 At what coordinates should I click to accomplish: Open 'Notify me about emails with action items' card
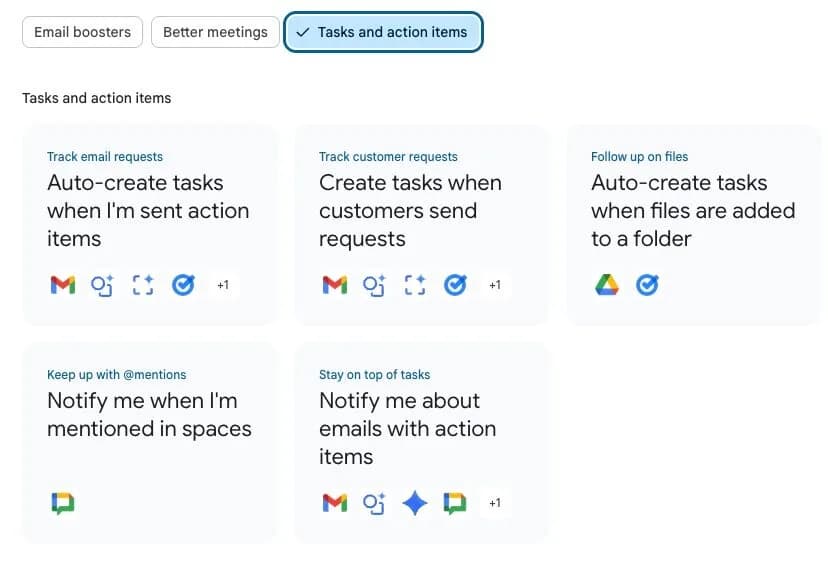[421, 443]
